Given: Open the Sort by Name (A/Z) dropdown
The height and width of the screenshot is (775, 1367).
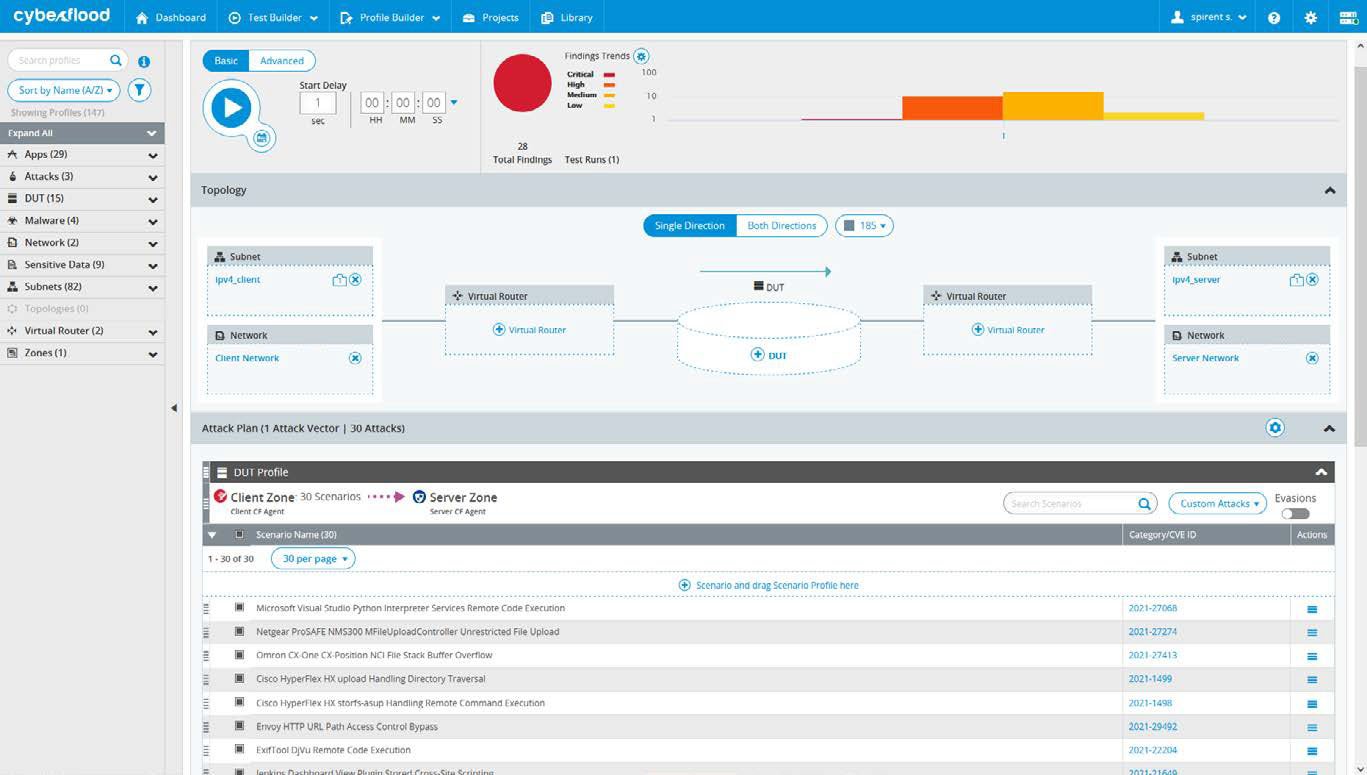Looking at the screenshot, I should coord(64,90).
